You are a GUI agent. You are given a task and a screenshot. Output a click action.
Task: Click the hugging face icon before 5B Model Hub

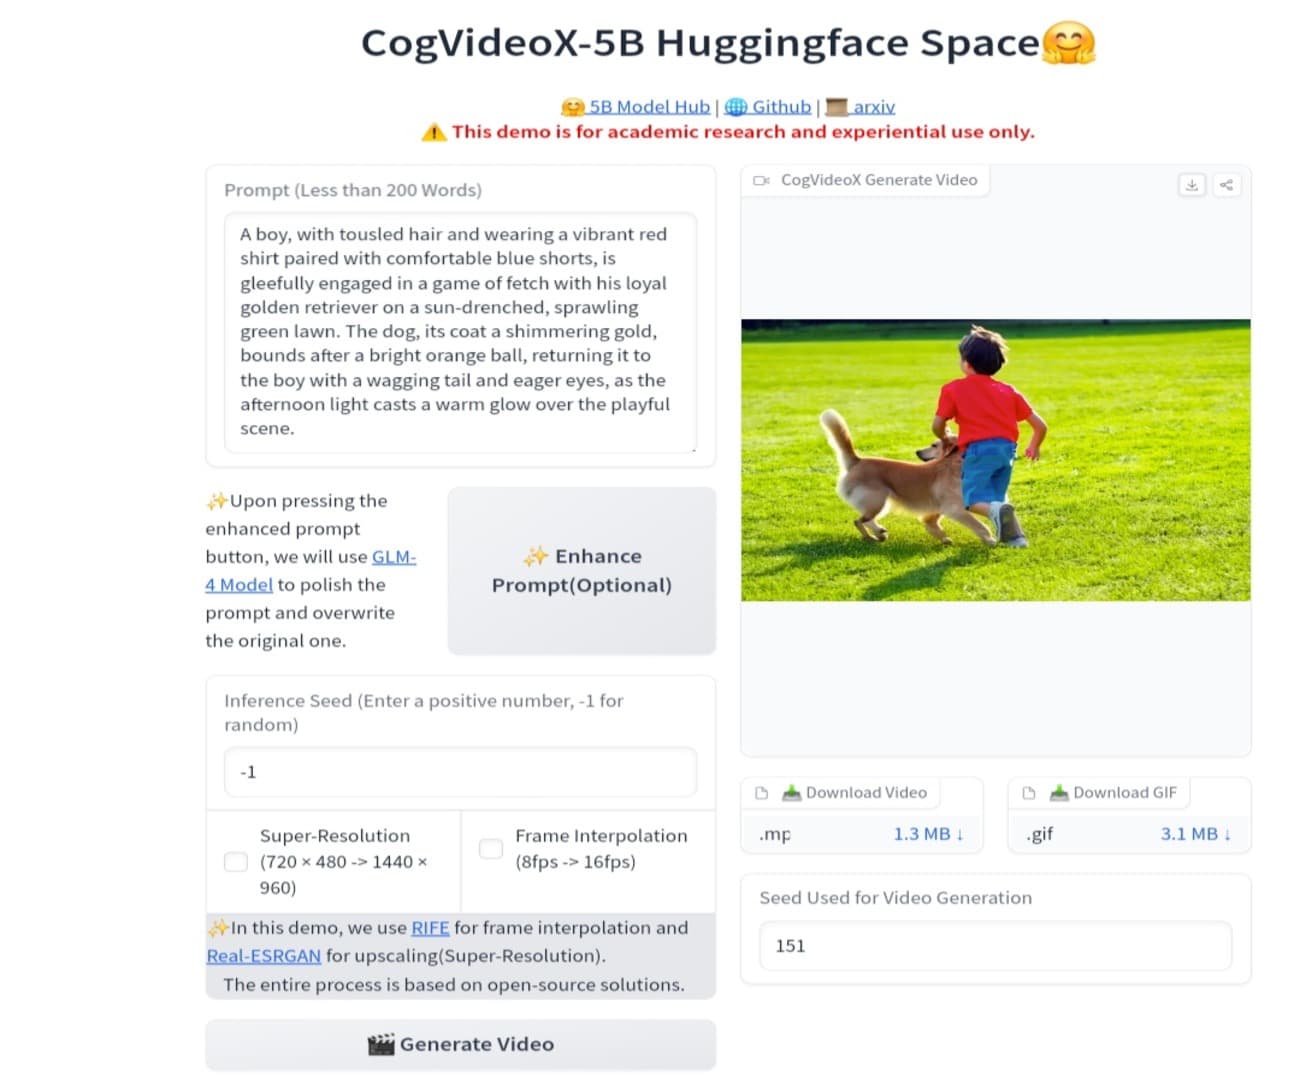point(573,106)
